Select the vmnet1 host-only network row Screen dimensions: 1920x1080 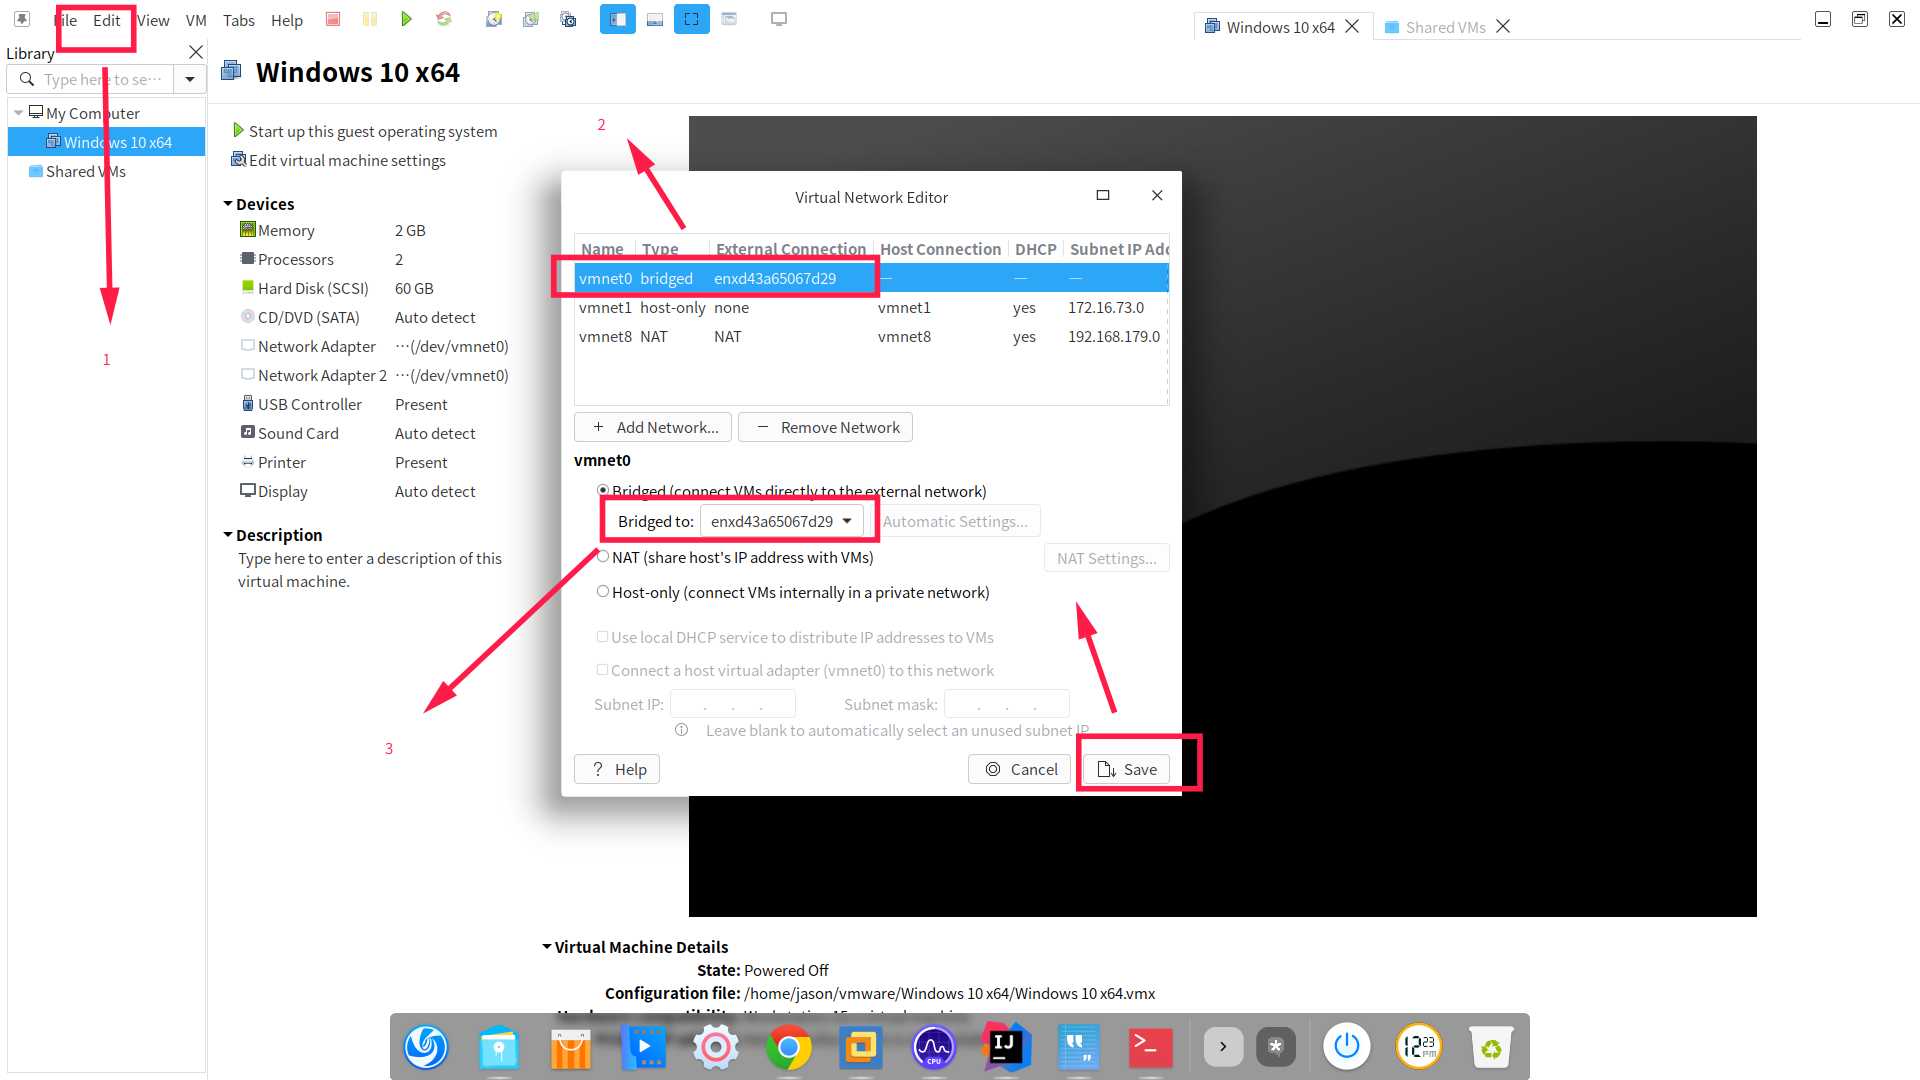click(871, 307)
